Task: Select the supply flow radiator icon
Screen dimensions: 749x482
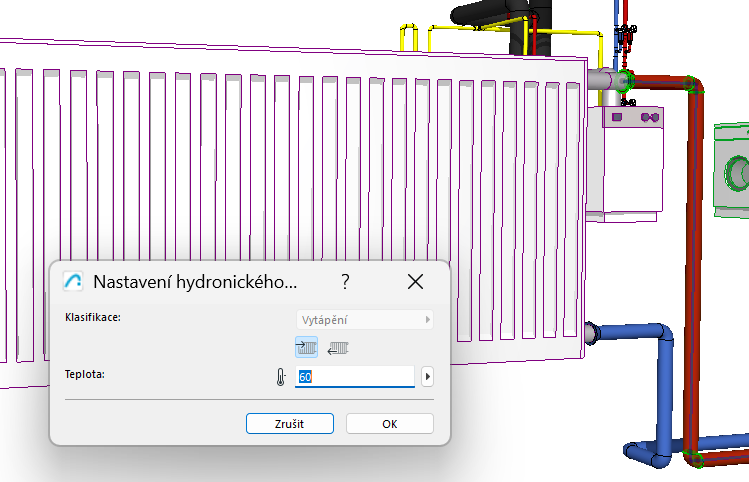Action: click(x=306, y=347)
